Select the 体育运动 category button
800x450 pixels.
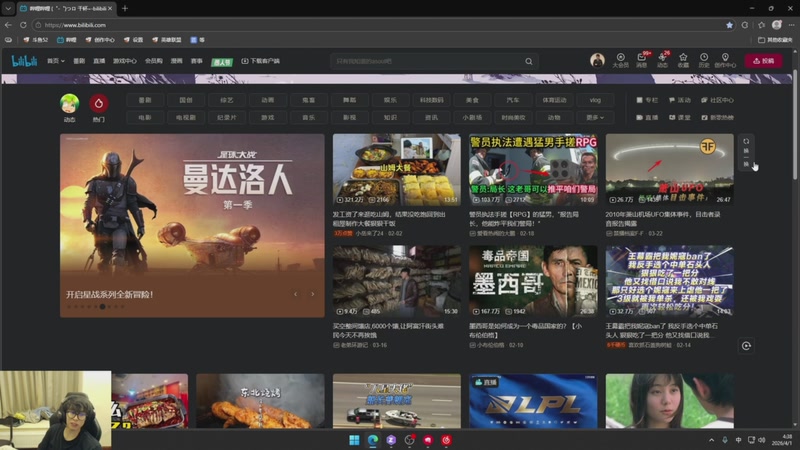(x=554, y=100)
